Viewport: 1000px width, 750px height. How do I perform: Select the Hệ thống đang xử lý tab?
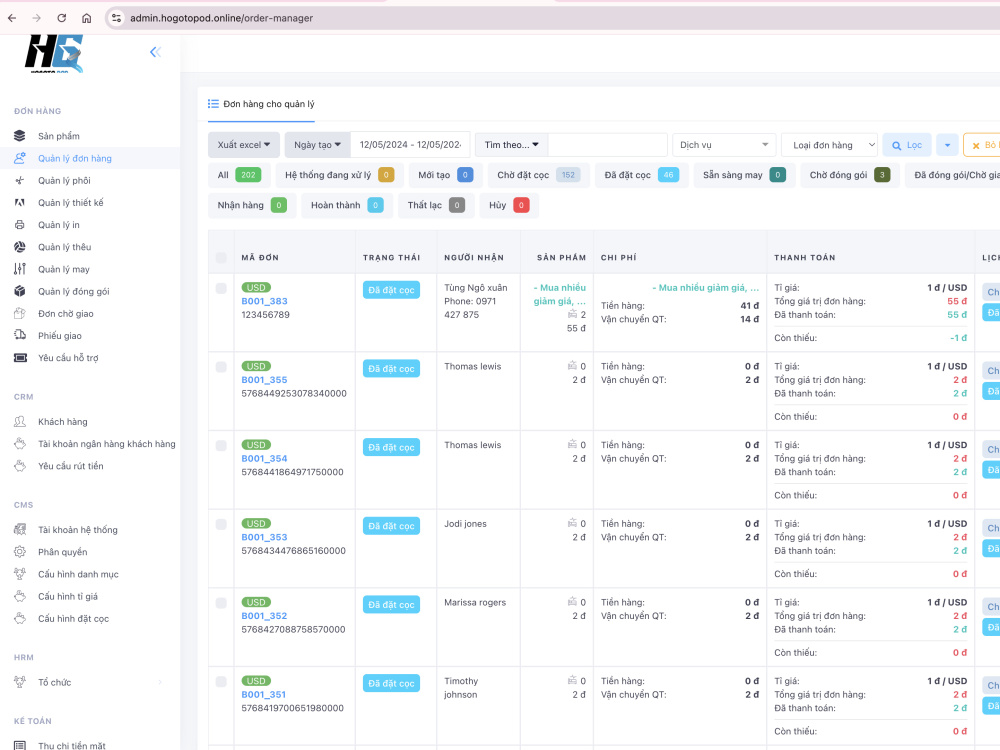[x=339, y=175]
